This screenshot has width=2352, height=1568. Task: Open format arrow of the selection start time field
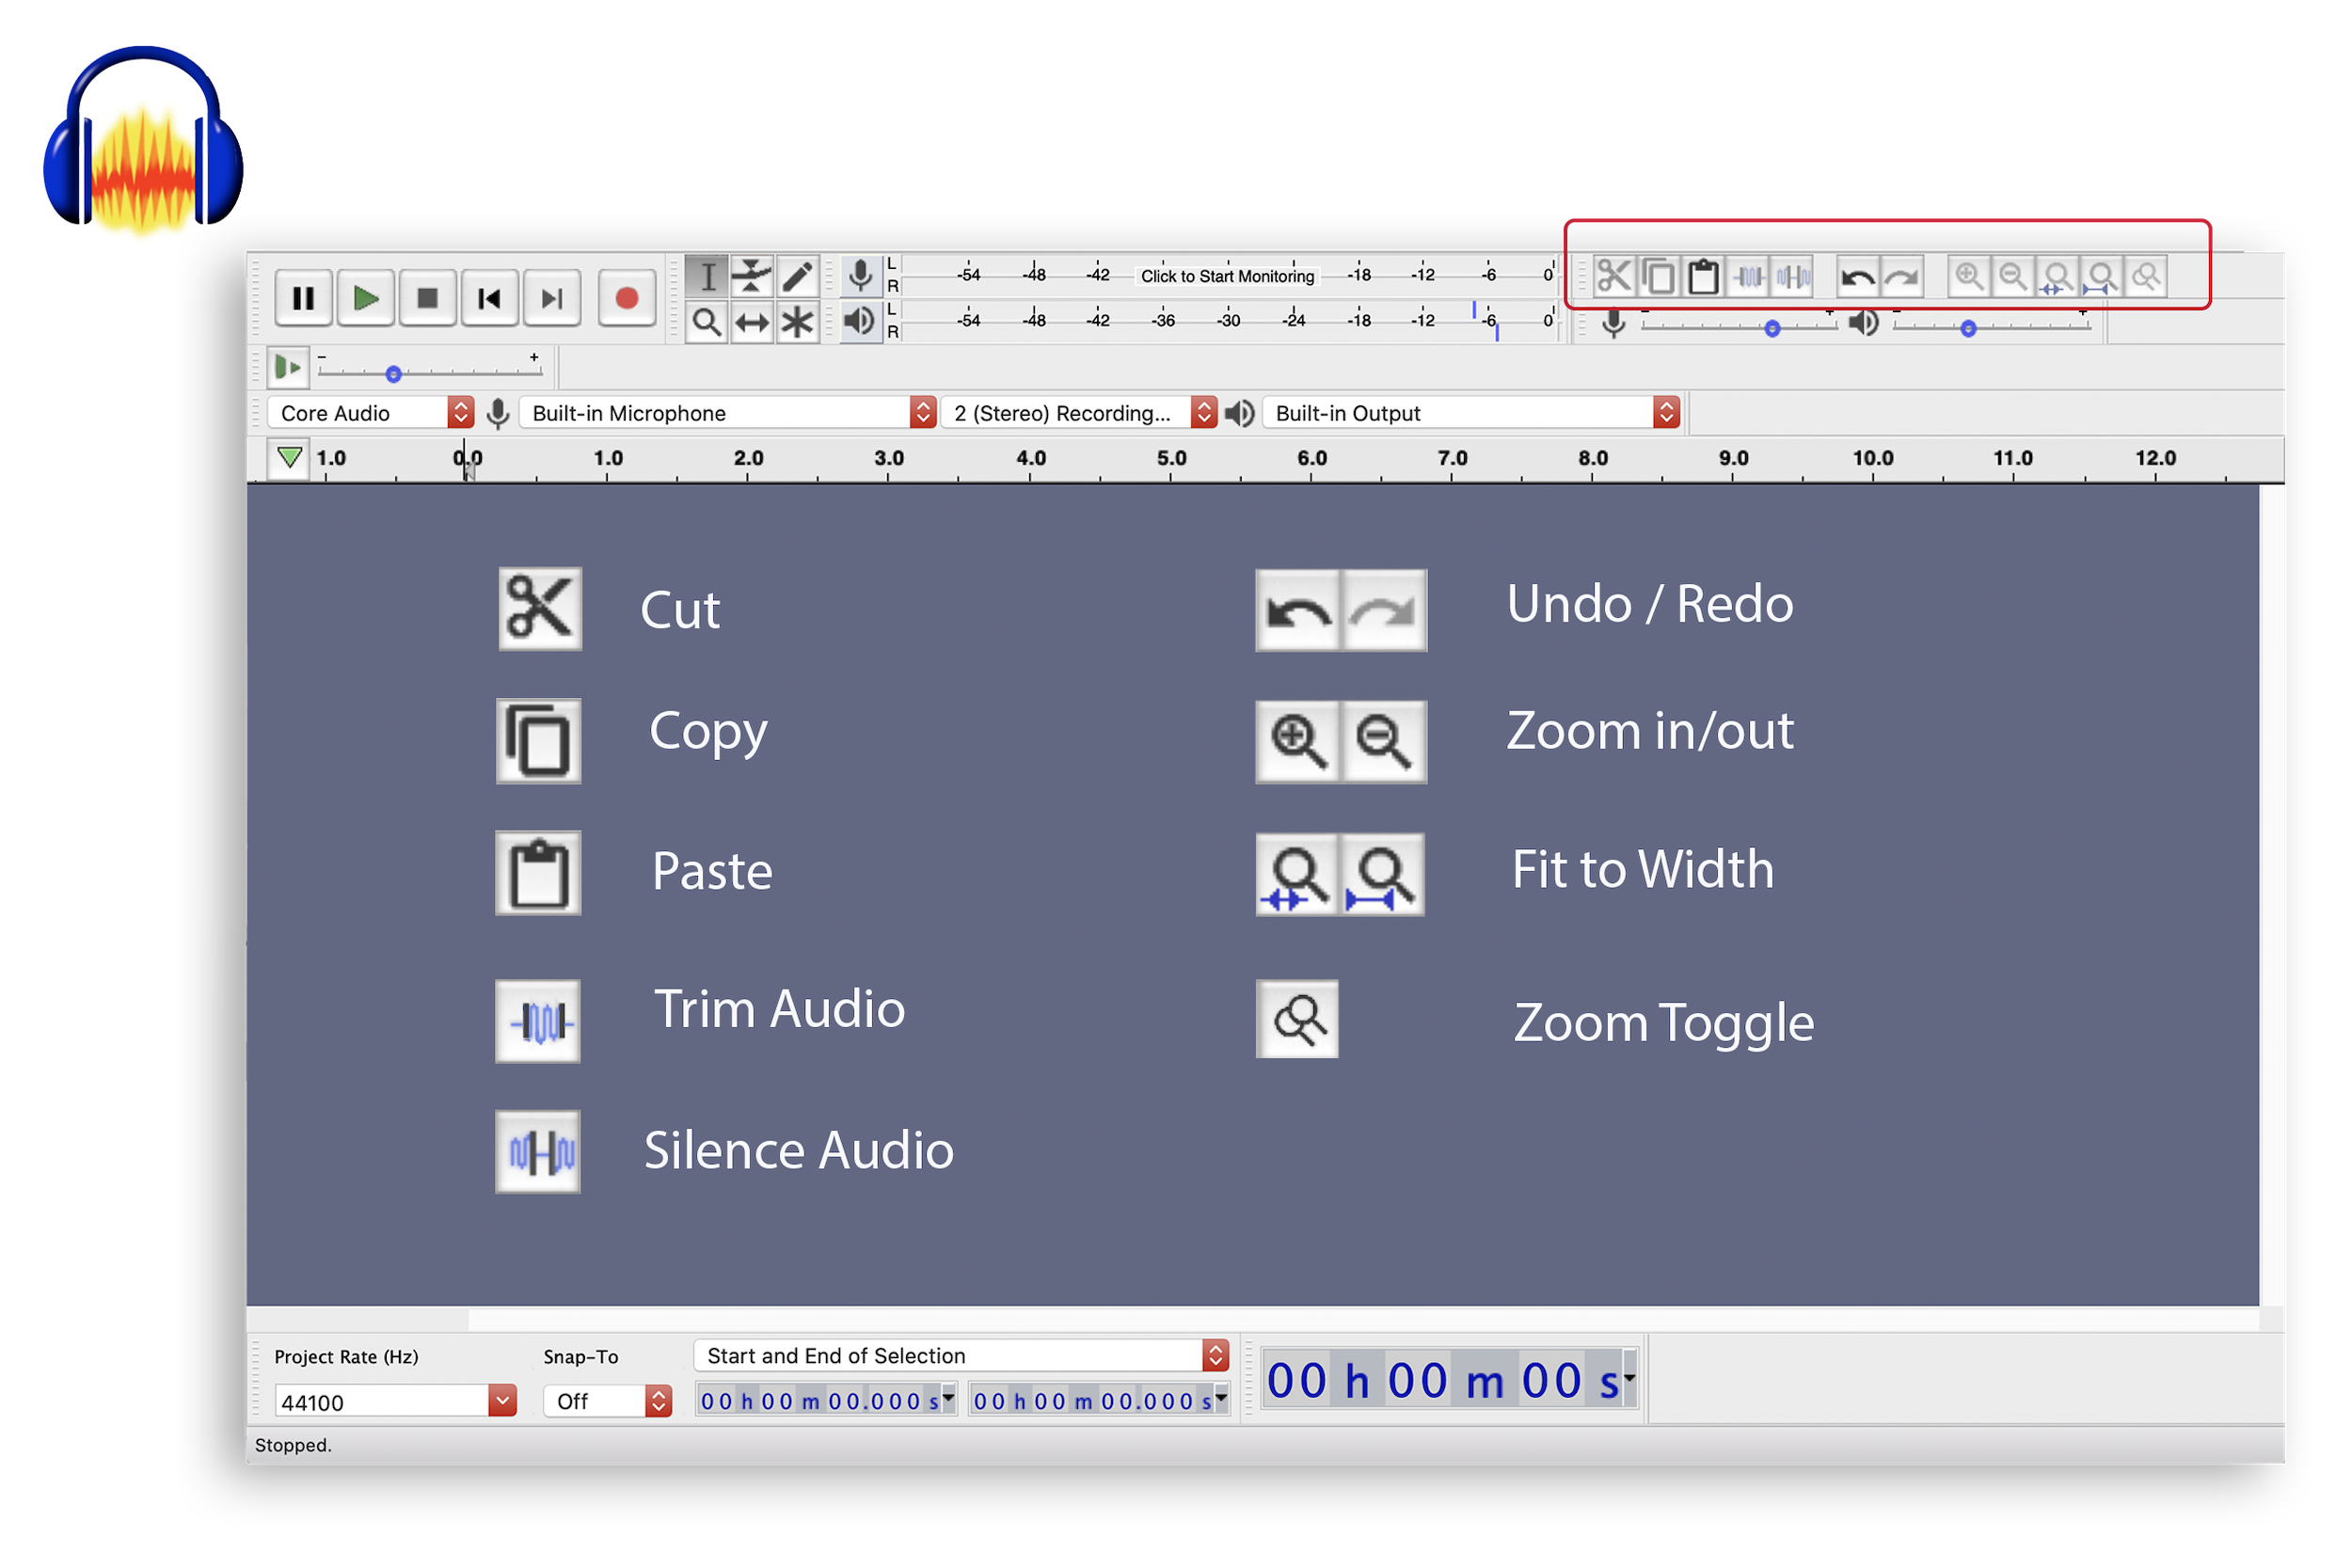click(949, 1397)
